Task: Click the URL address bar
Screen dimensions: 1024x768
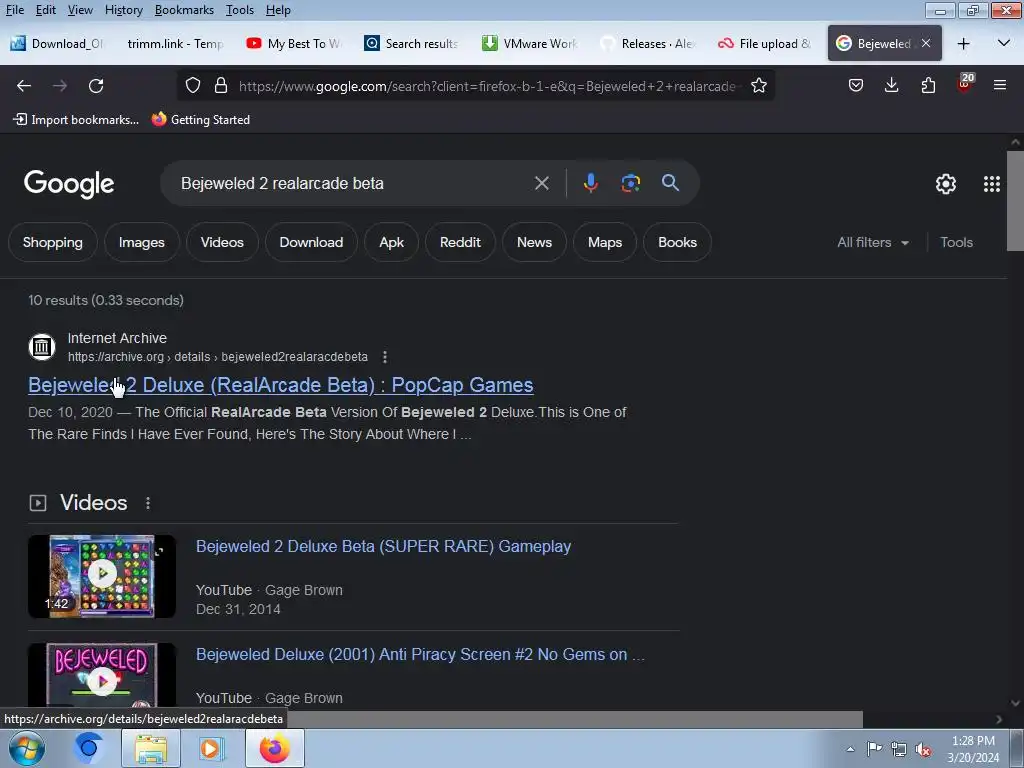Action: pos(487,86)
